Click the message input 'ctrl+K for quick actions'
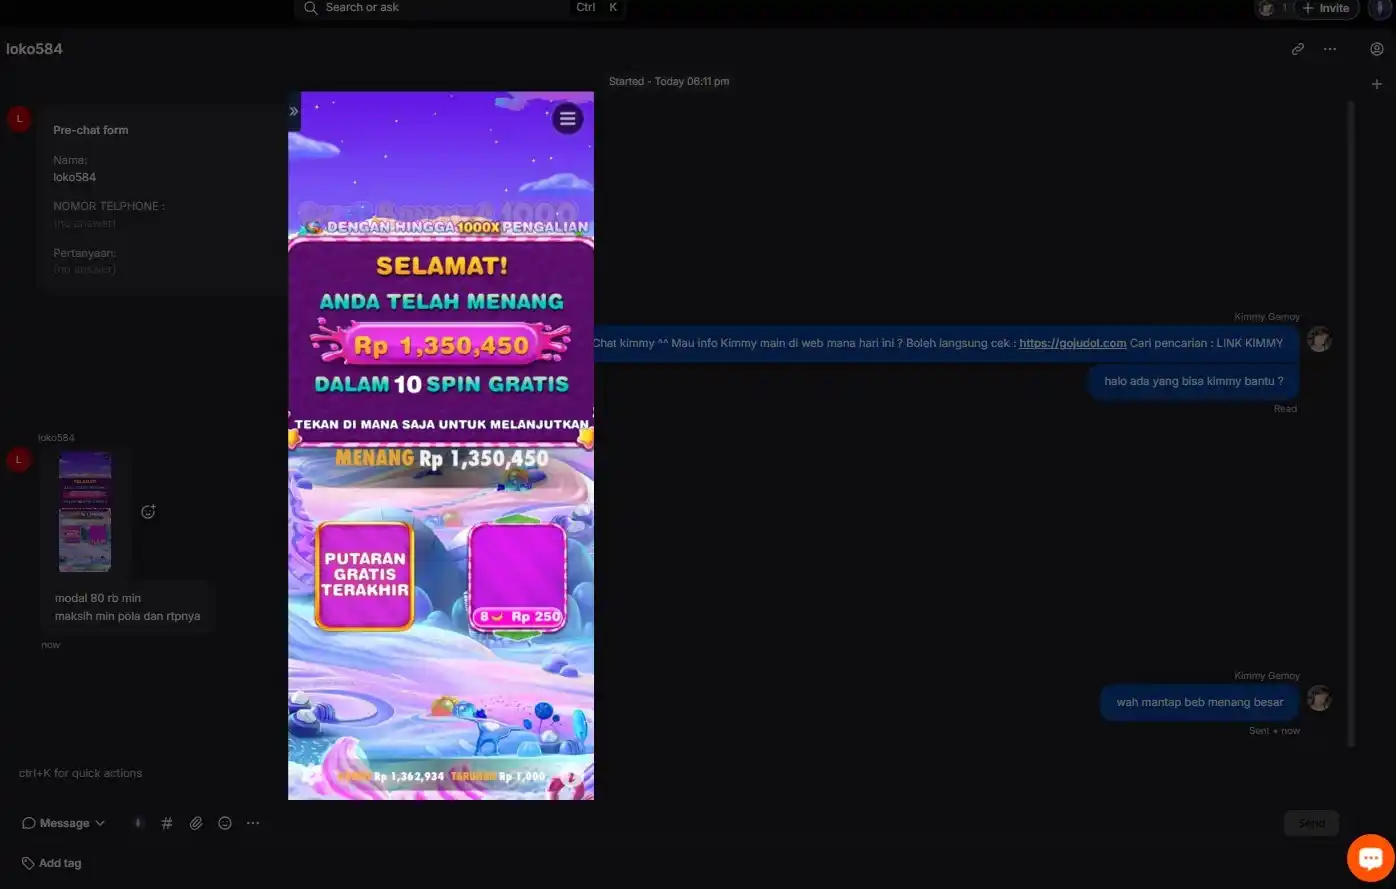 pos(80,773)
